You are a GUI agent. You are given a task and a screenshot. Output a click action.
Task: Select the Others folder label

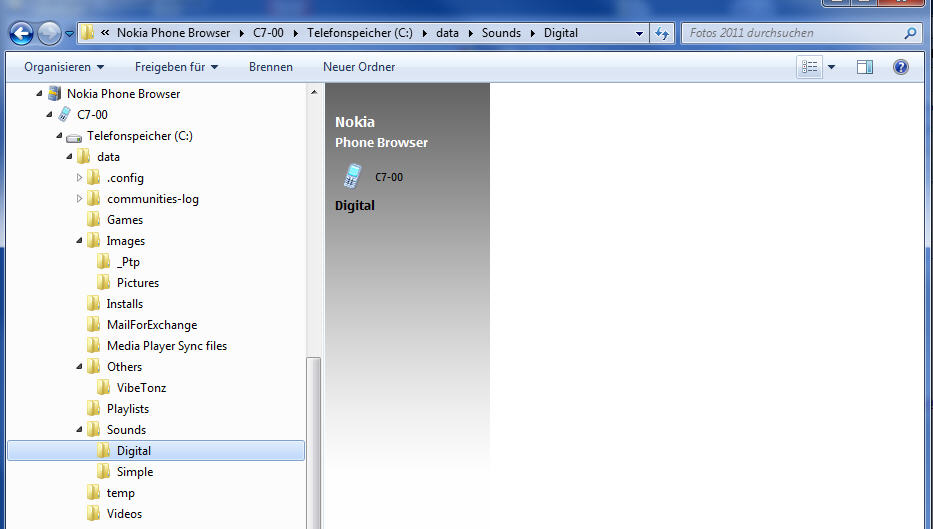(x=124, y=367)
